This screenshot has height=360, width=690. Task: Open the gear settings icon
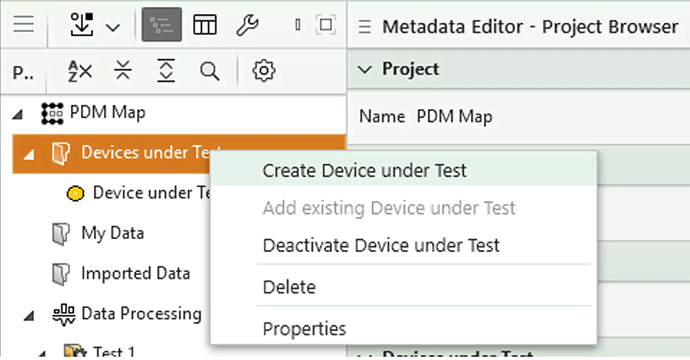[x=264, y=71]
